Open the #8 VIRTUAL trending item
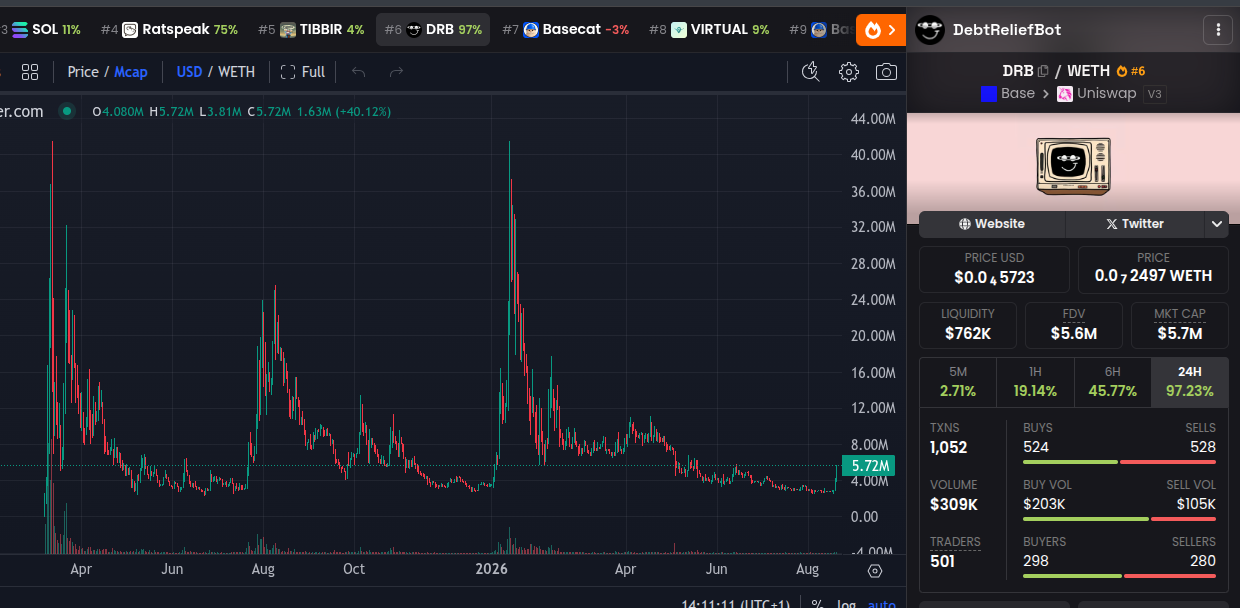 point(709,30)
